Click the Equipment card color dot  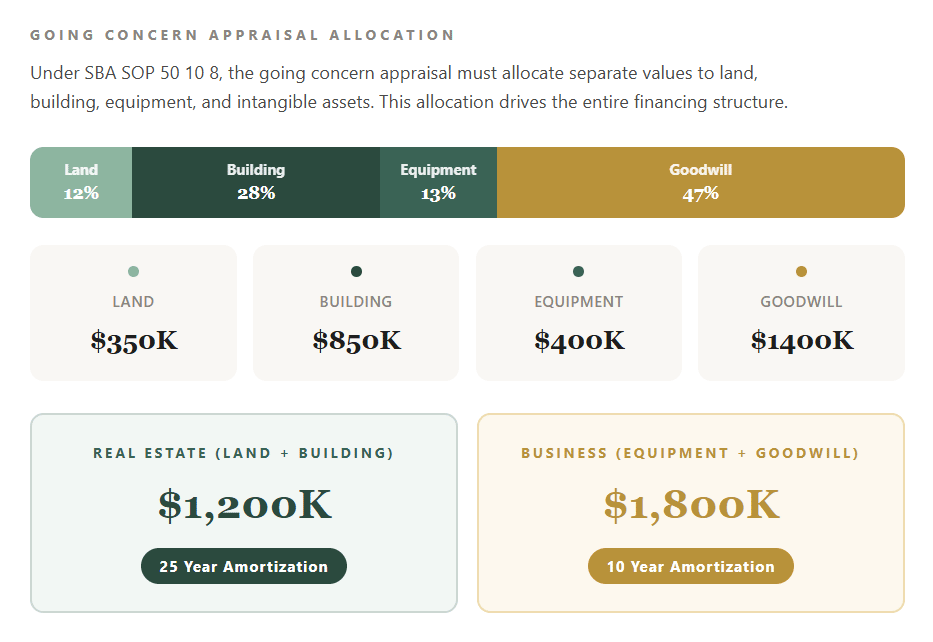tap(578, 272)
